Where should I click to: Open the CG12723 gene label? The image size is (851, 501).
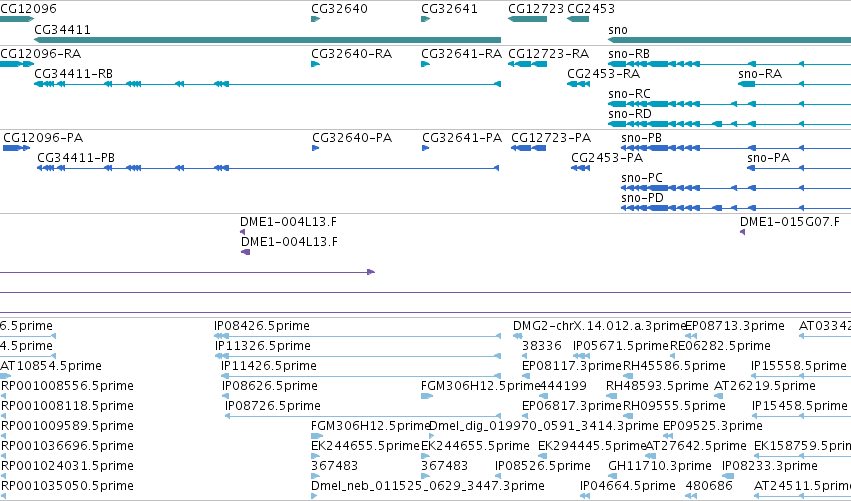[536, 9]
